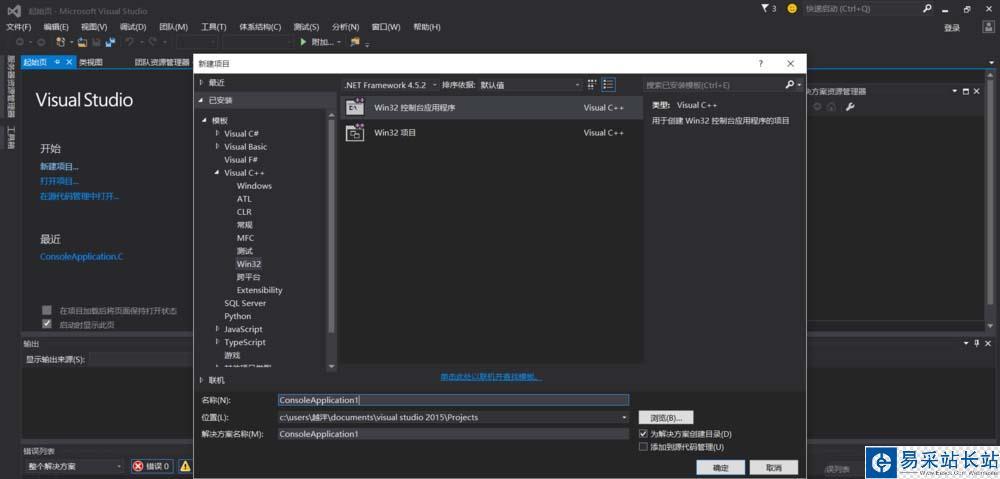Open the 调试(D) menu
1000x479 pixels.
pyautogui.click(x=133, y=27)
